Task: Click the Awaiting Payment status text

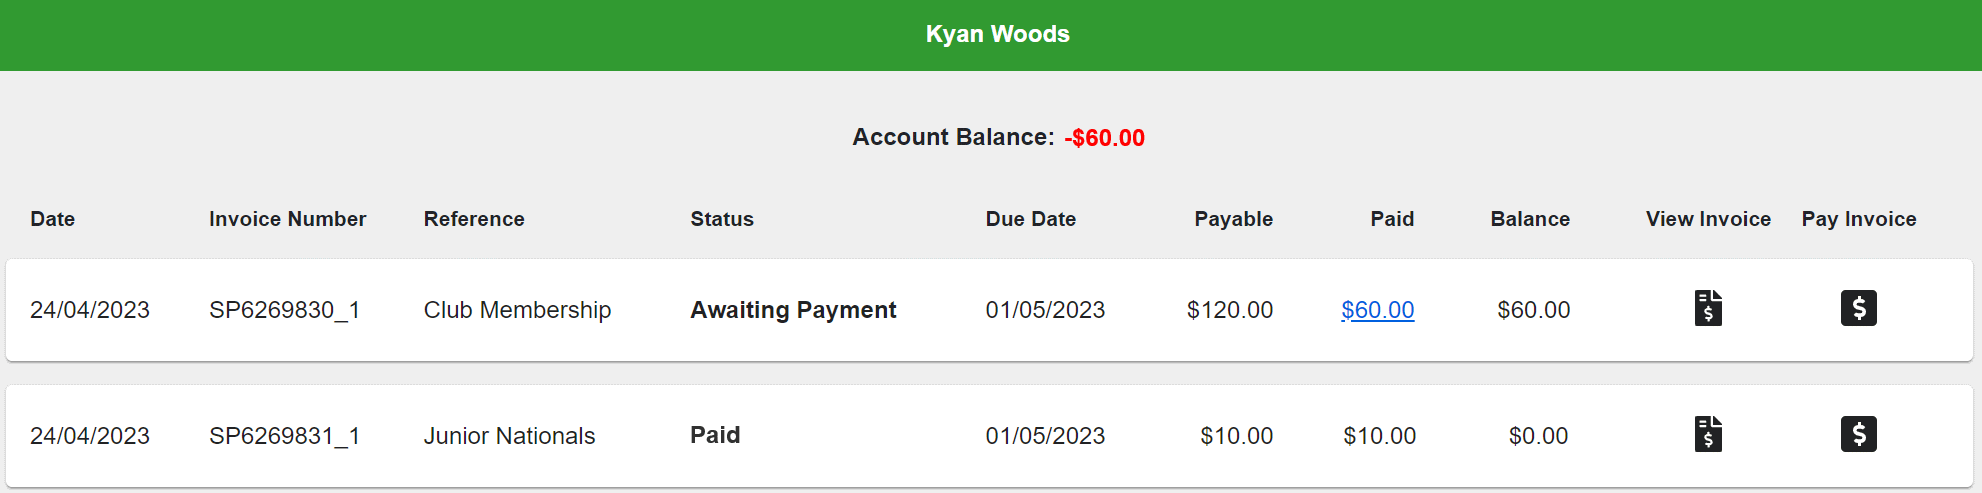Action: coord(793,310)
